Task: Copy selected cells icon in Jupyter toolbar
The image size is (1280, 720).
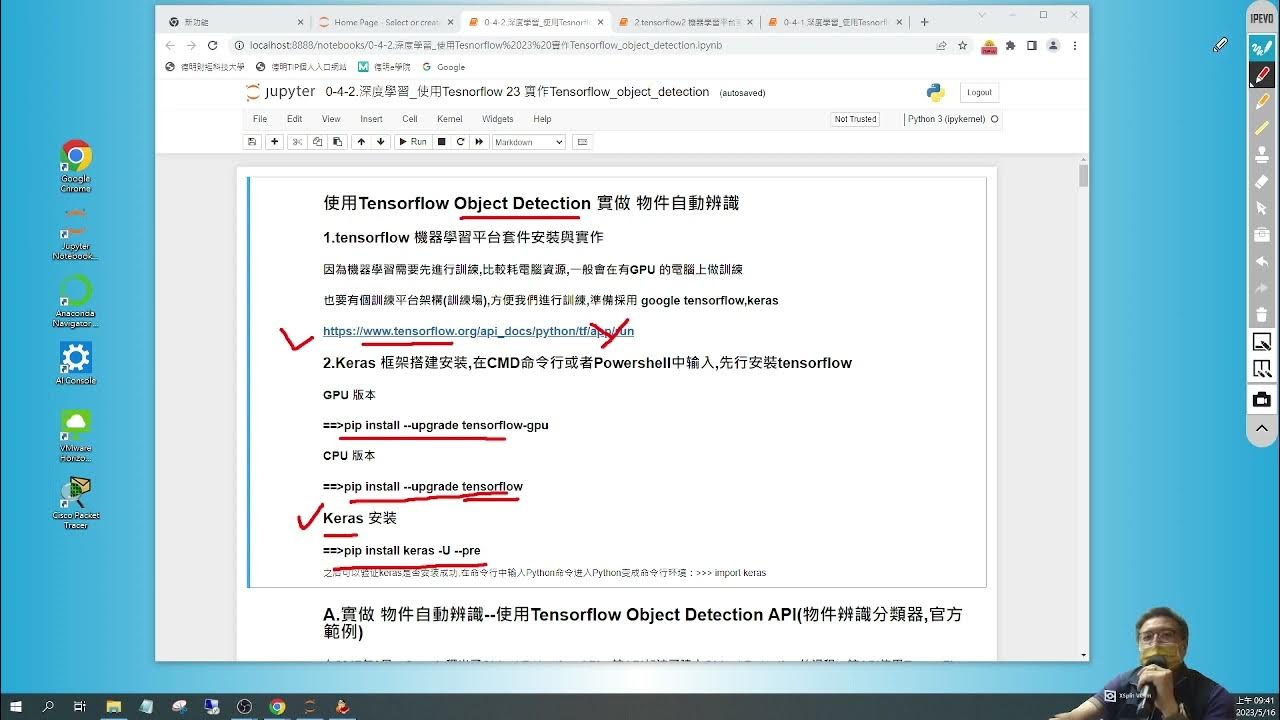Action: 317,142
